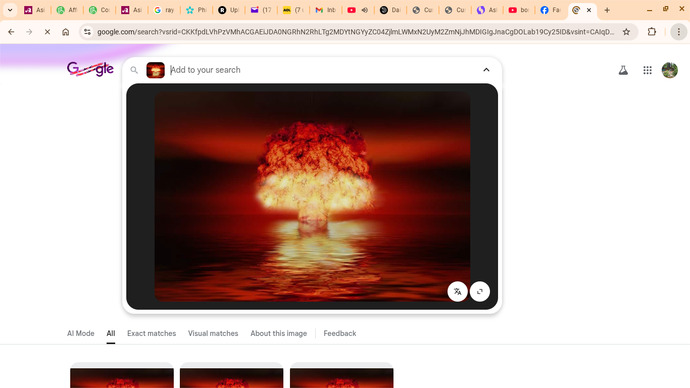Select the 'All' results tab

pos(110,333)
